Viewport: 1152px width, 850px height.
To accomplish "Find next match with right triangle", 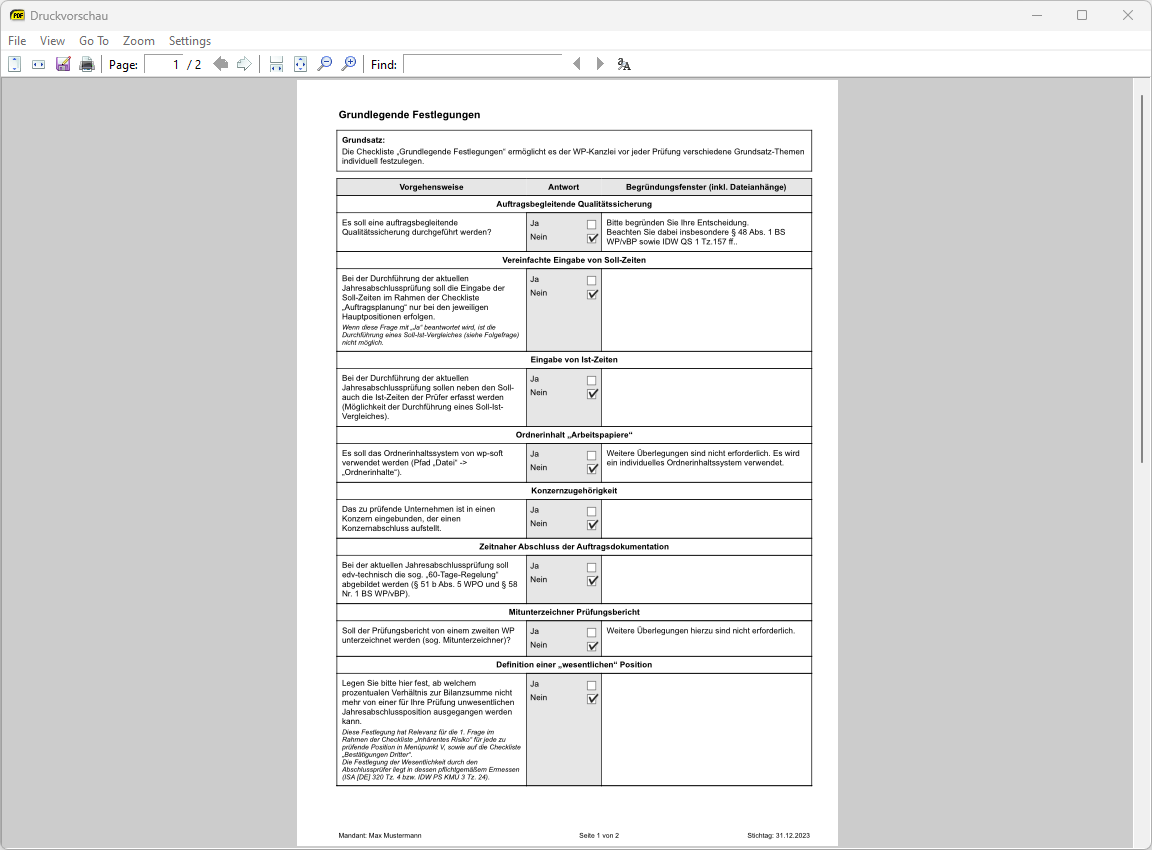I will pyautogui.click(x=600, y=64).
